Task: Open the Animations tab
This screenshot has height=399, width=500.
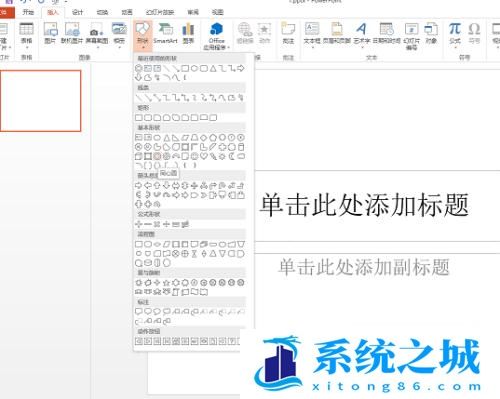Action: point(127,12)
